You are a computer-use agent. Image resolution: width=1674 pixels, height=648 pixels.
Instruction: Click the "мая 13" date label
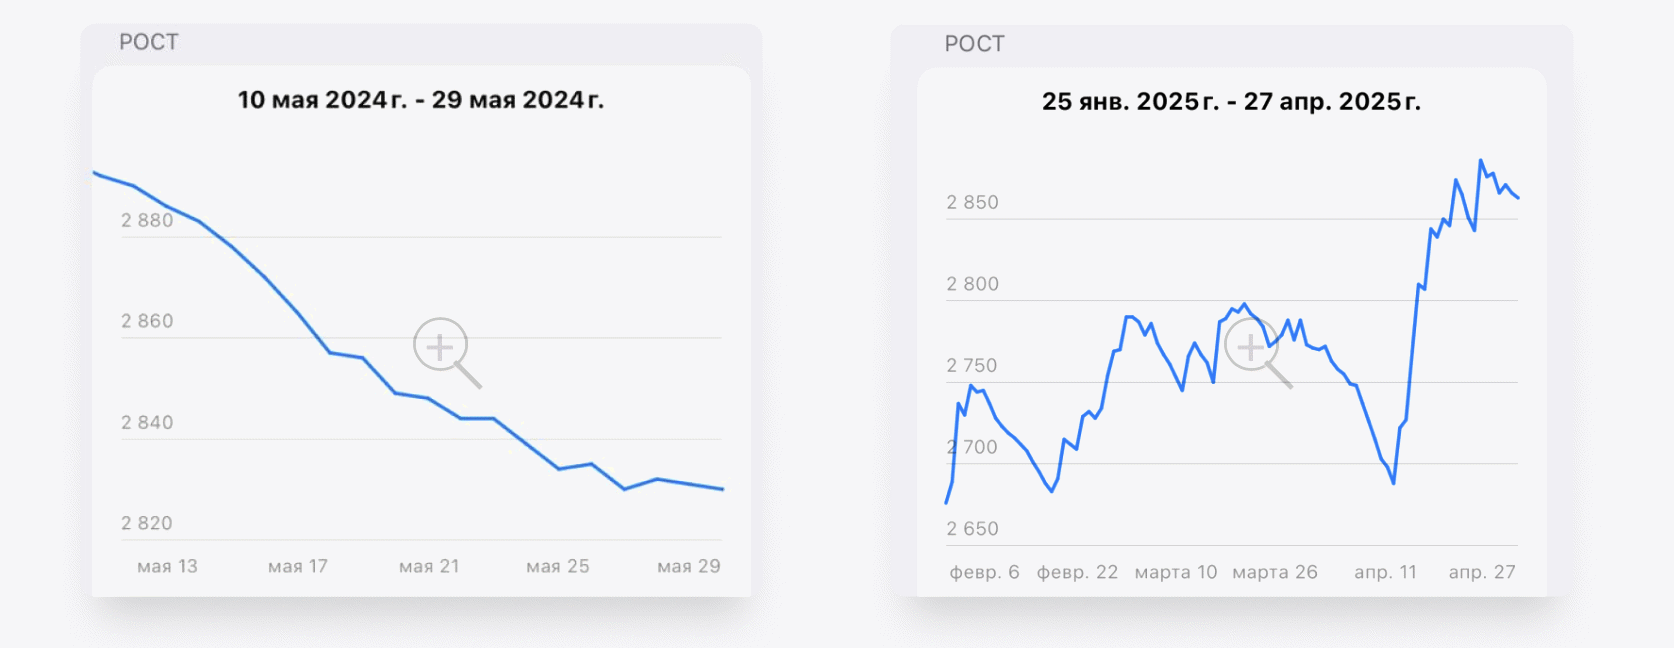coord(167,566)
